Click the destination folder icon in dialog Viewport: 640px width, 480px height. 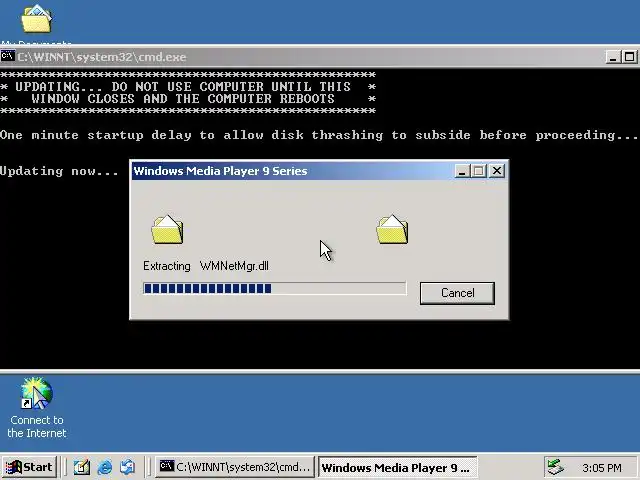[x=392, y=229]
